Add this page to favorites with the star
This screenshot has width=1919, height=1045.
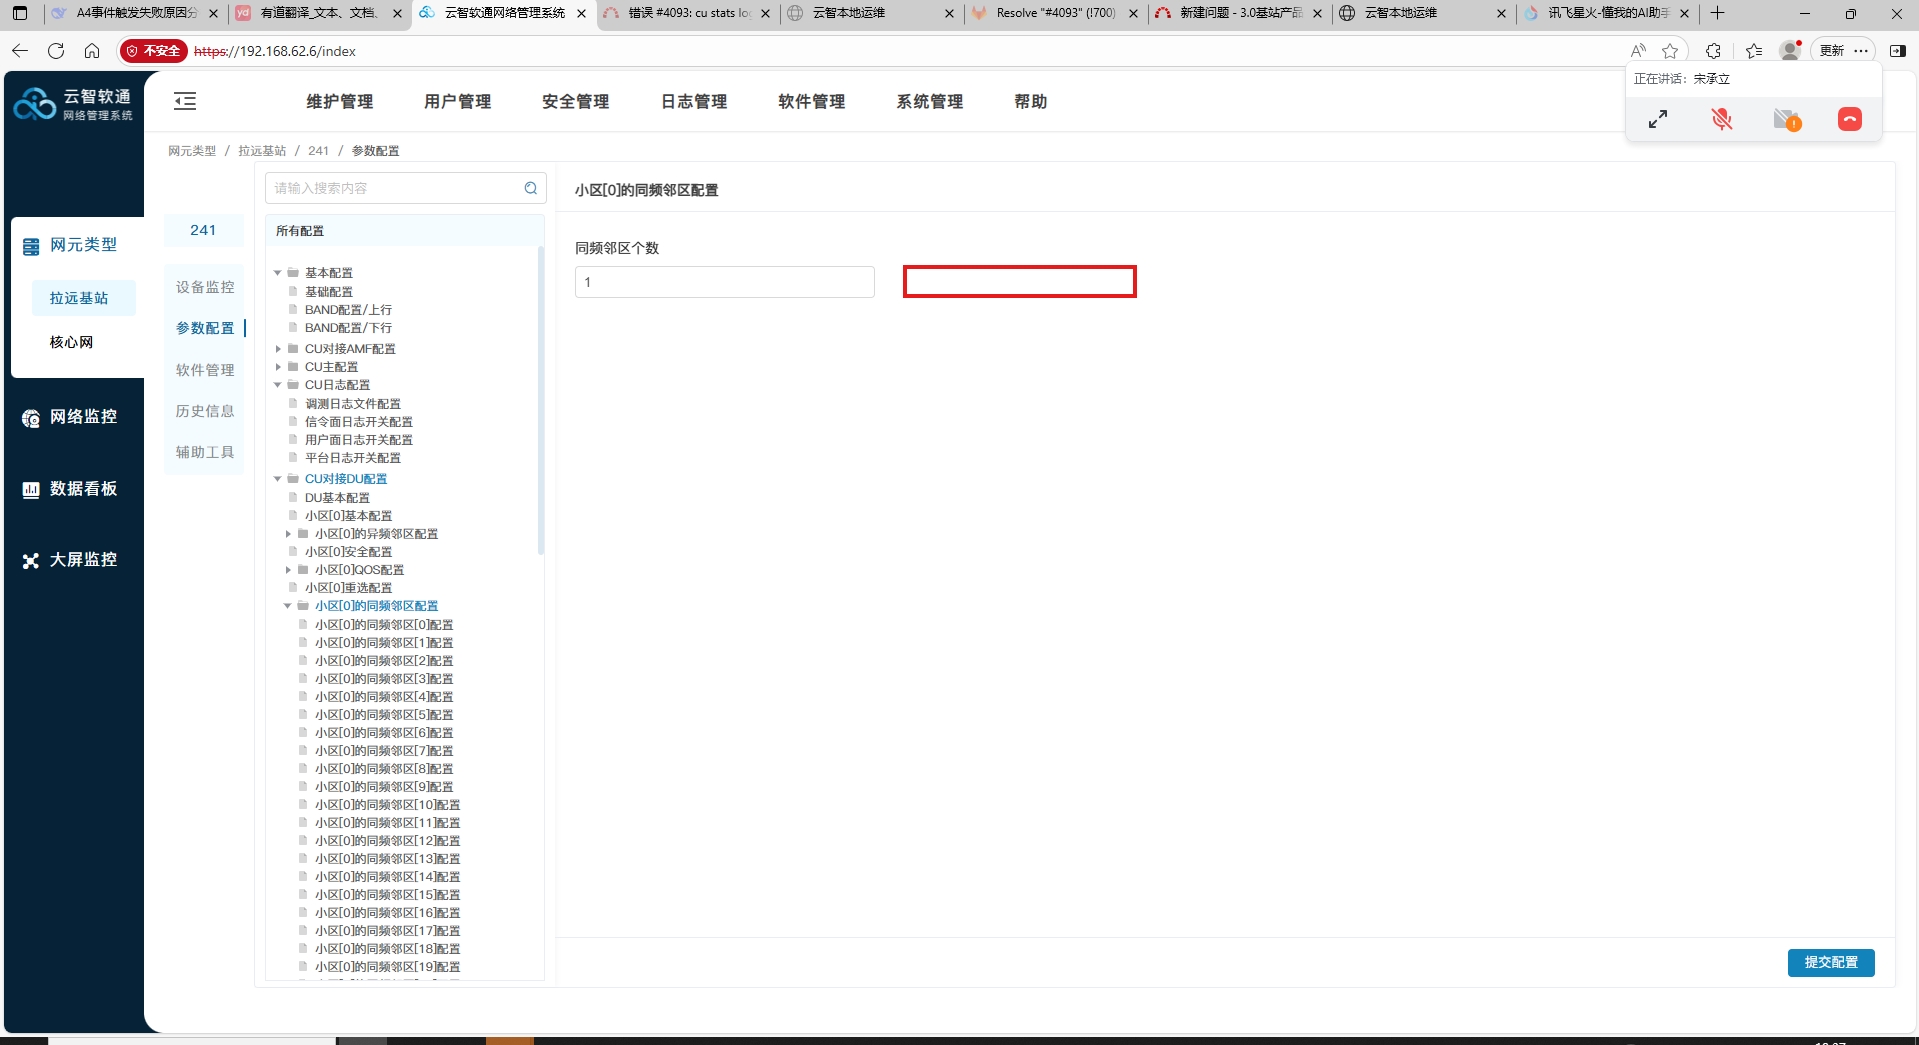pos(1670,51)
